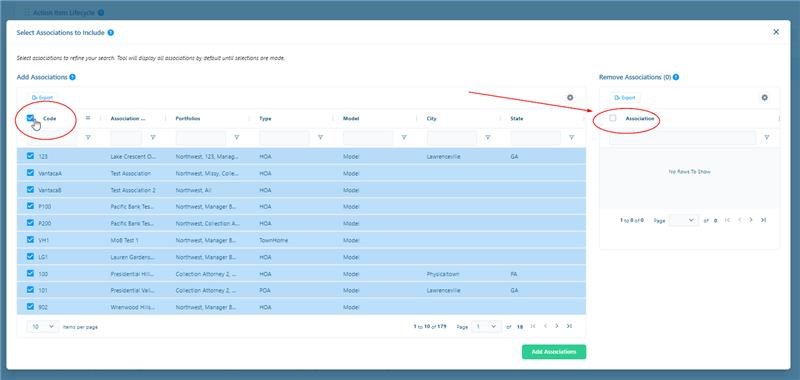
Task: Uncheck row 902 checkbox
Action: coord(31,307)
